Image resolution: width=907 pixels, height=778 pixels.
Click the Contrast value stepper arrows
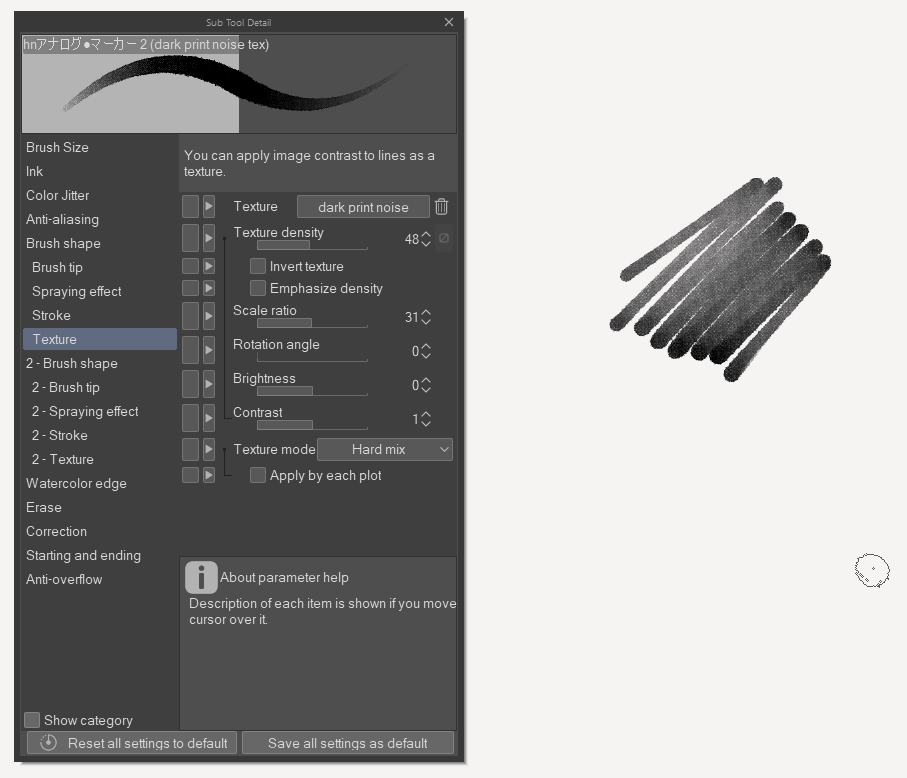click(426, 419)
